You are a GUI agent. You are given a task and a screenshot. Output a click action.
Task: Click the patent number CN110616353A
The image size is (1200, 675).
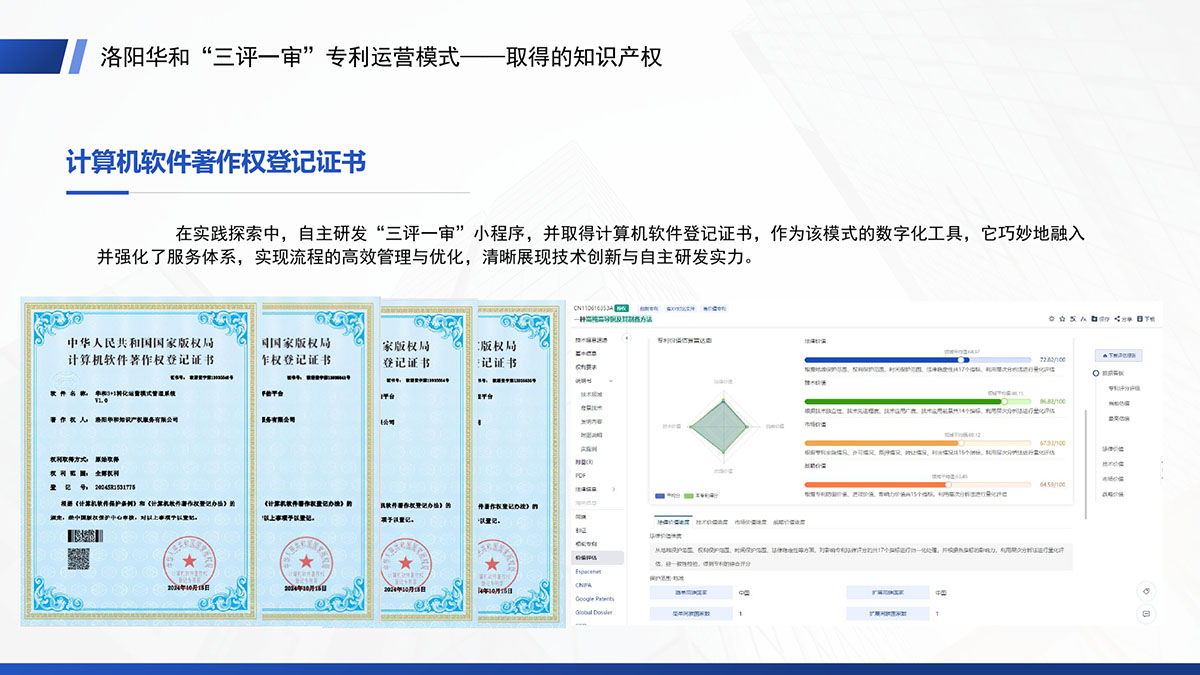[592, 308]
